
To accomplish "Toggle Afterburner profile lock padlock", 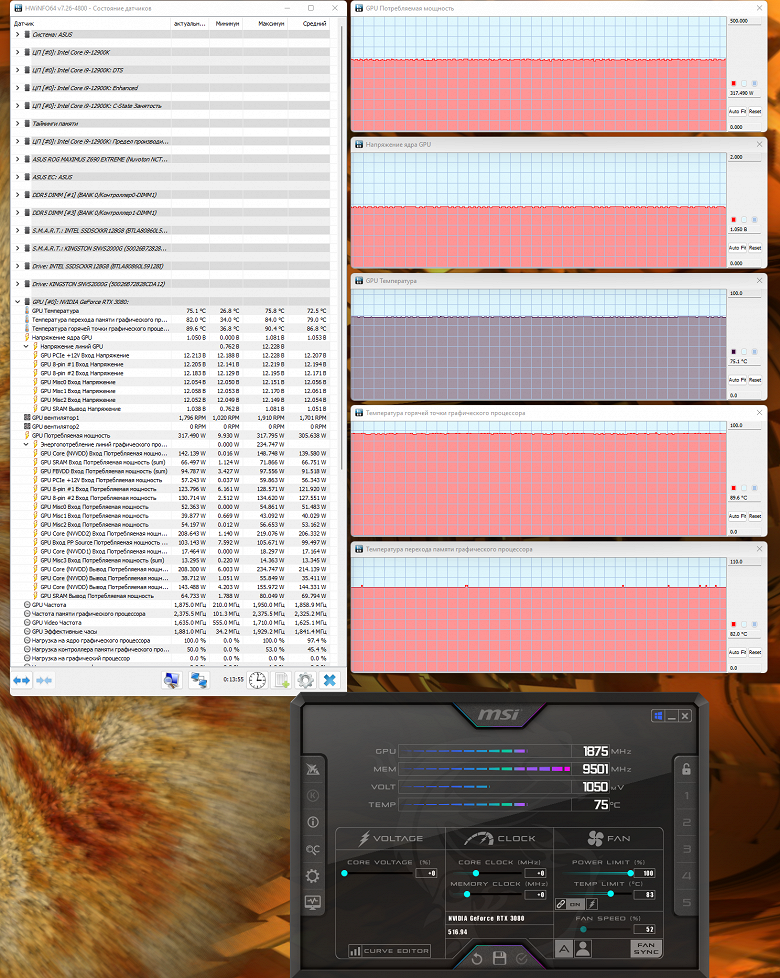I will (686, 768).
